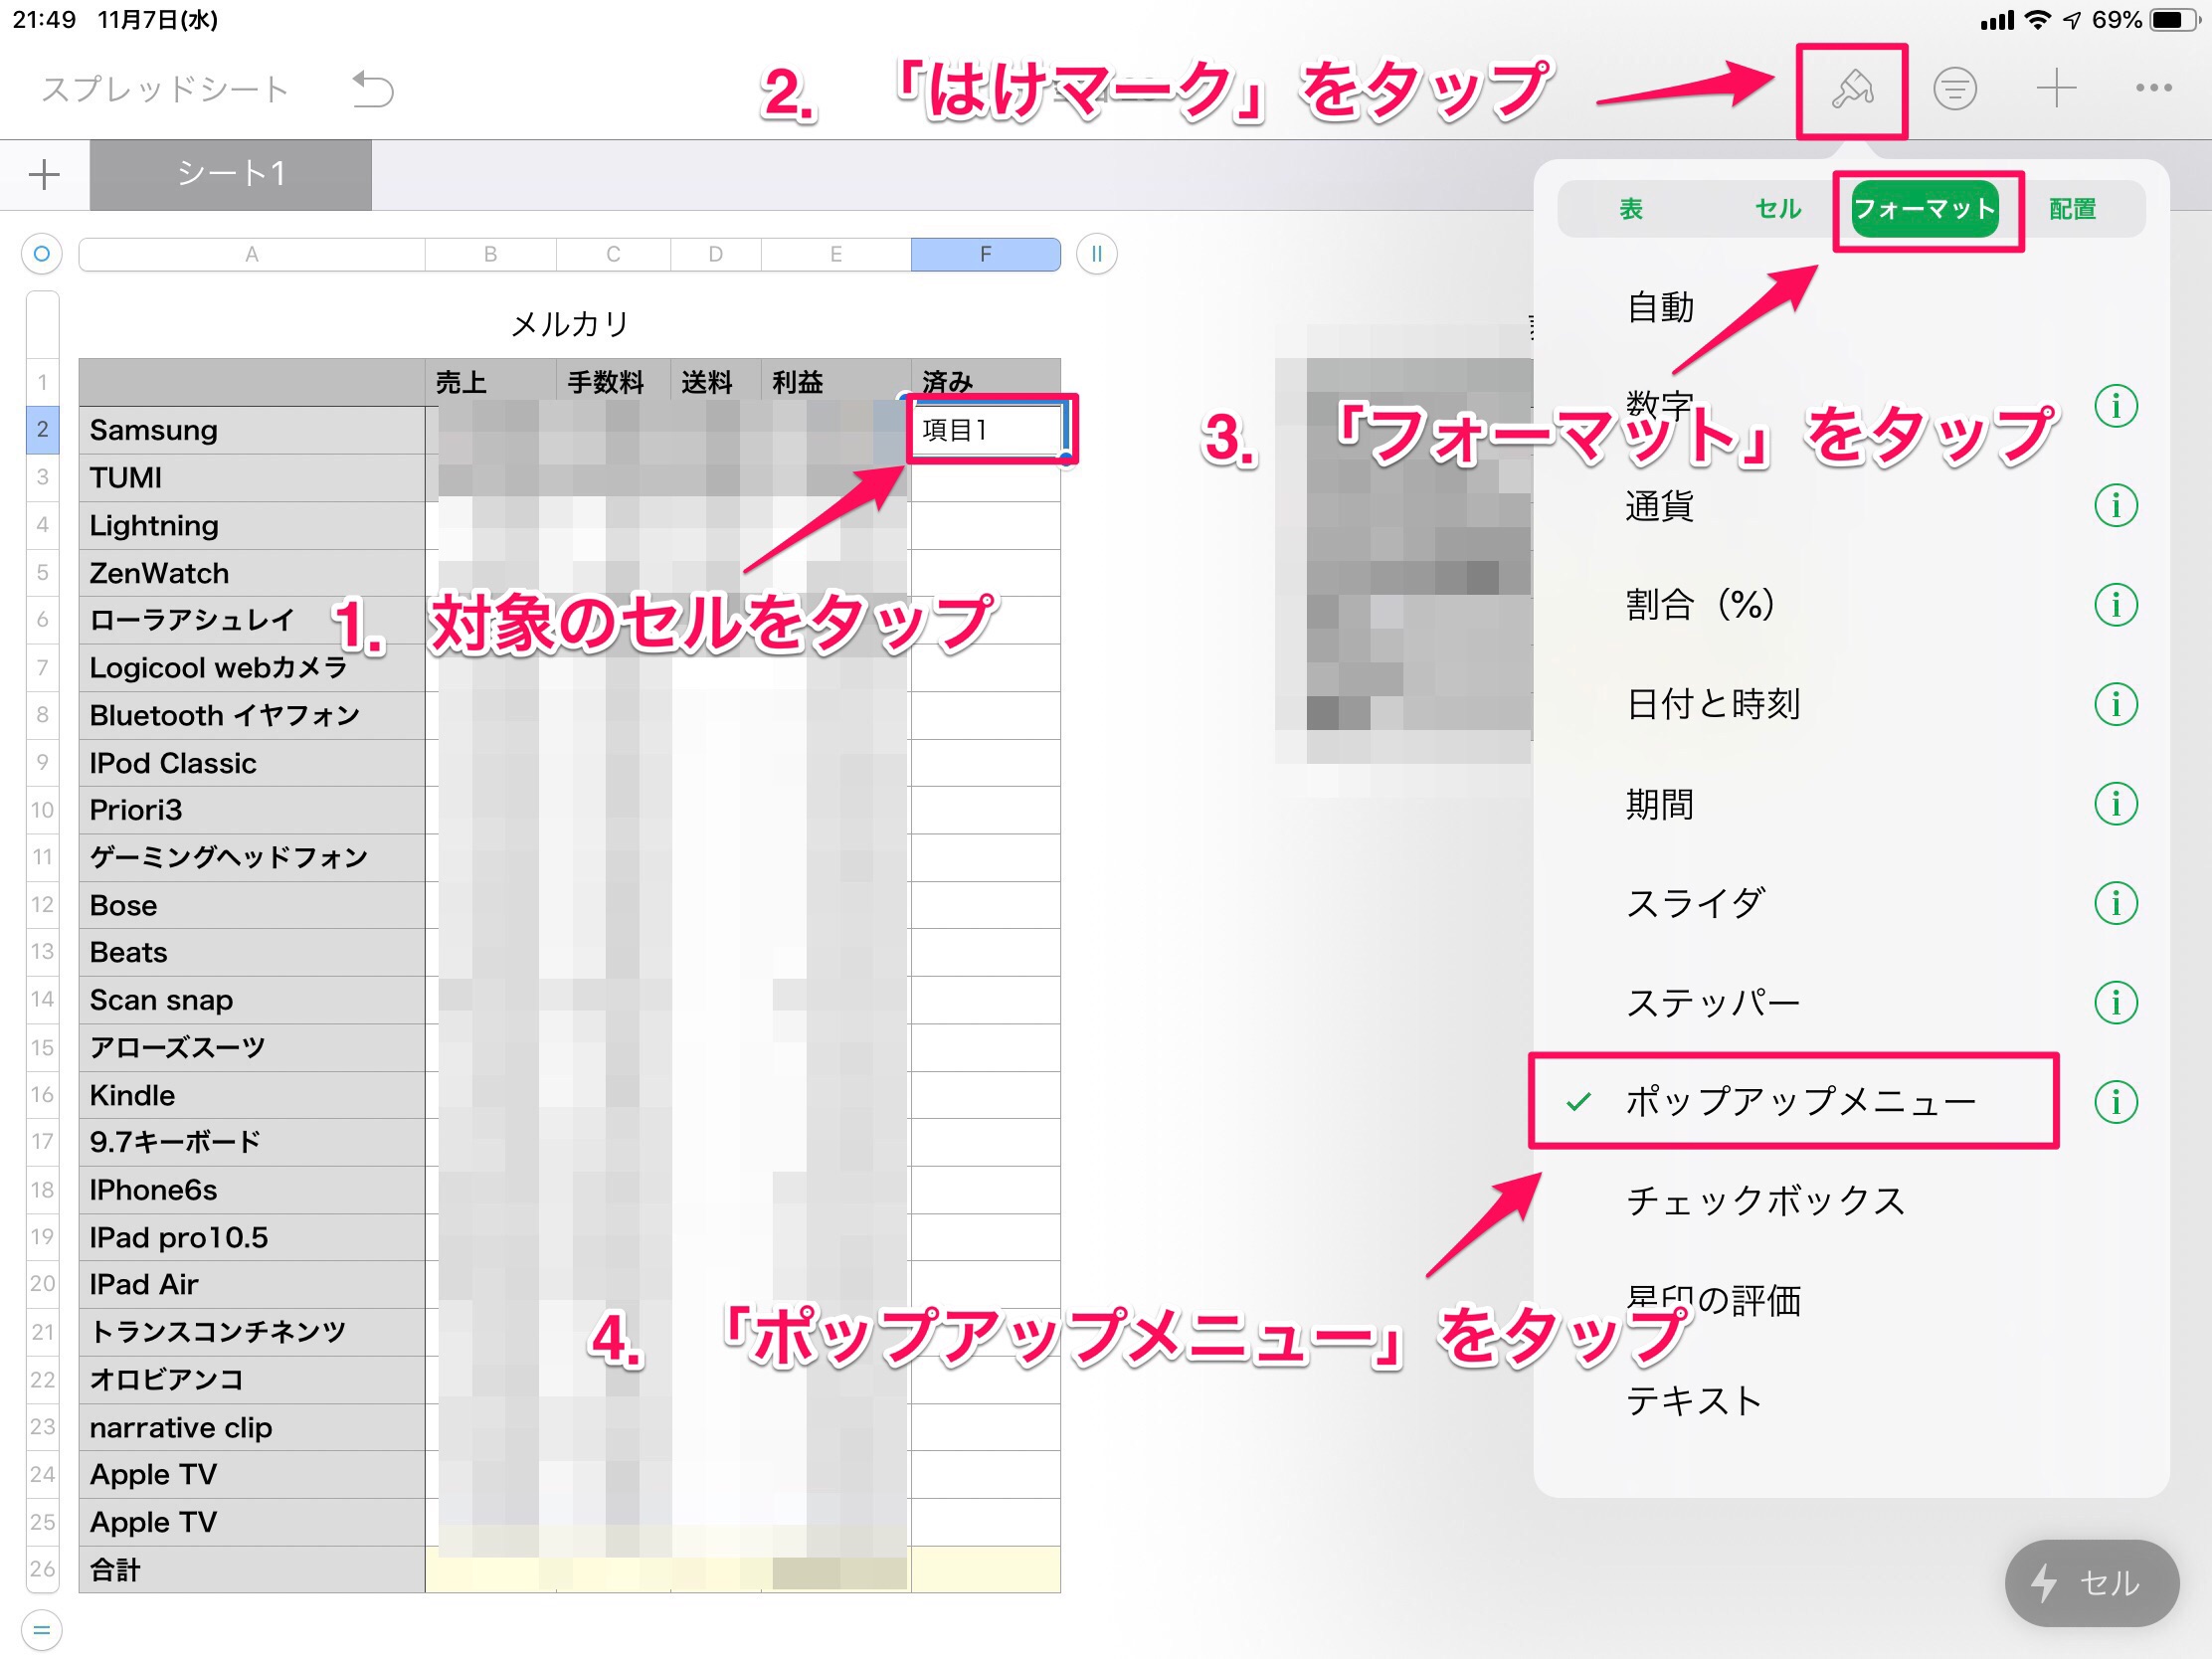
Task: Select the Kindle cell
Action: tap(252, 1095)
